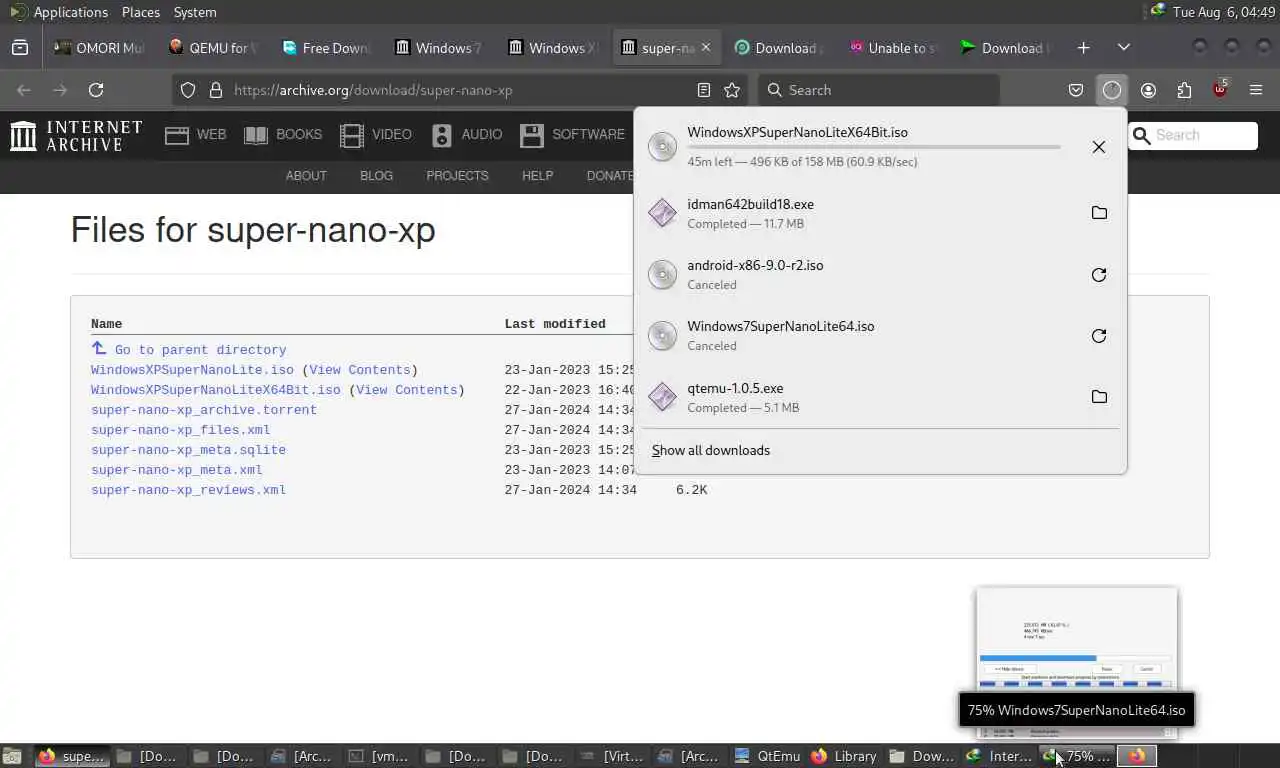Click the padlock site information icon
The width and height of the screenshot is (1280, 768).
tap(215, 90)
